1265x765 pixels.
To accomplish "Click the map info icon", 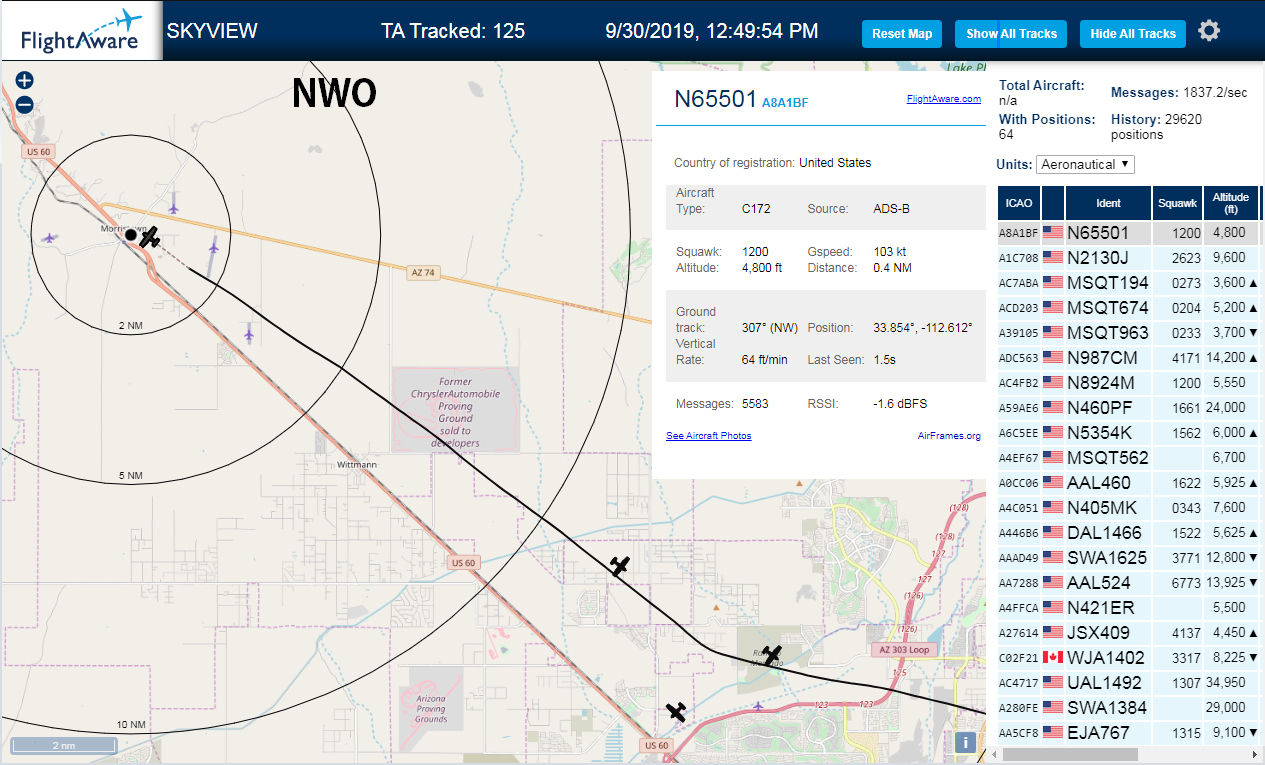I will [965, 742].
